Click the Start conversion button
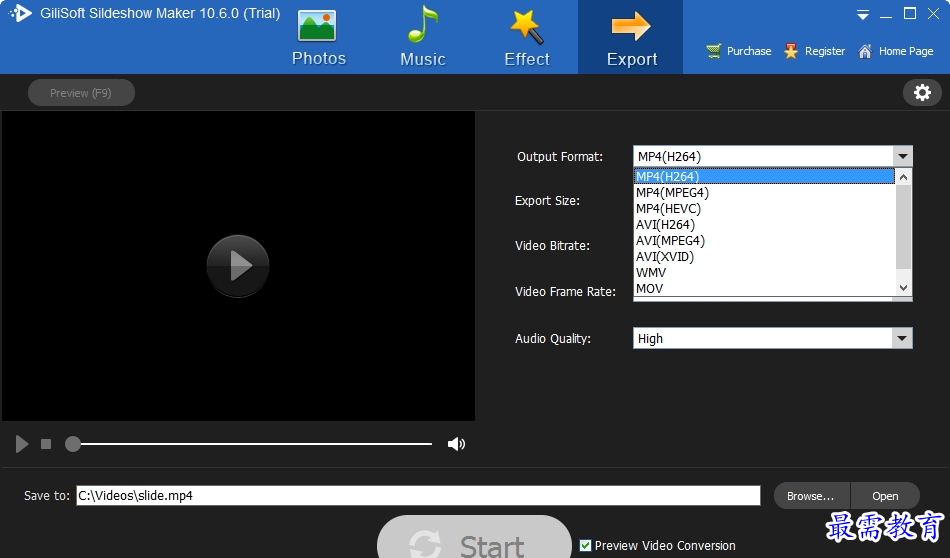This screenshot has height=558, width=950. coord(474,538)
